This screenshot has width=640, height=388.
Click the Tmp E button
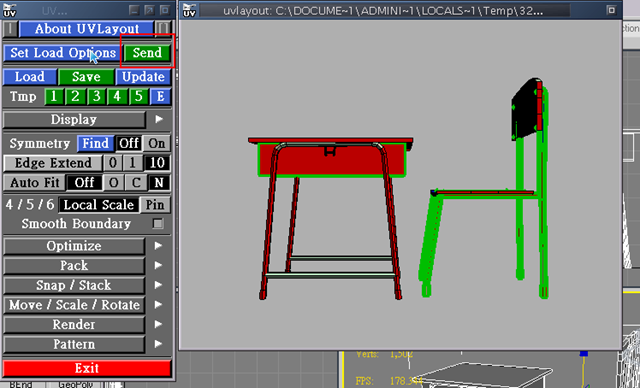click(160, 97)
